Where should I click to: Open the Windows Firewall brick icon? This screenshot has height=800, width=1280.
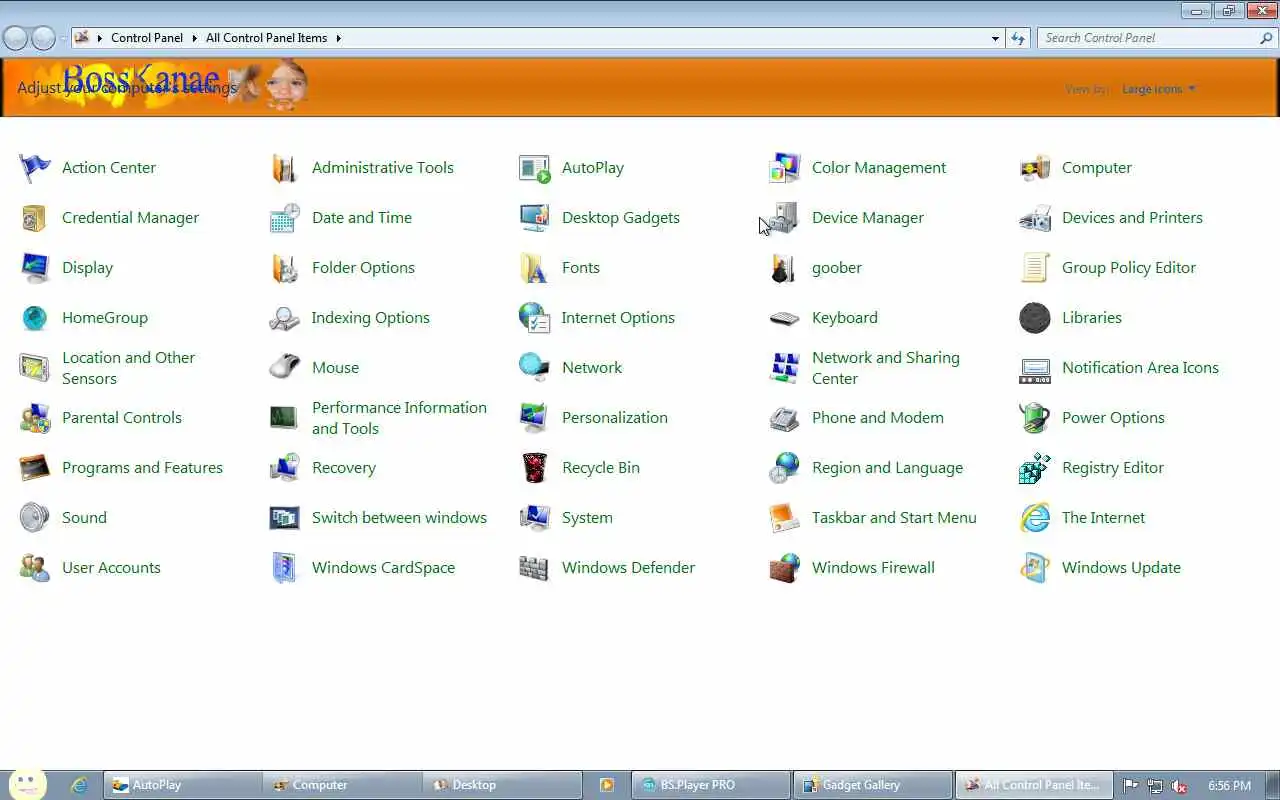point(785,568)
